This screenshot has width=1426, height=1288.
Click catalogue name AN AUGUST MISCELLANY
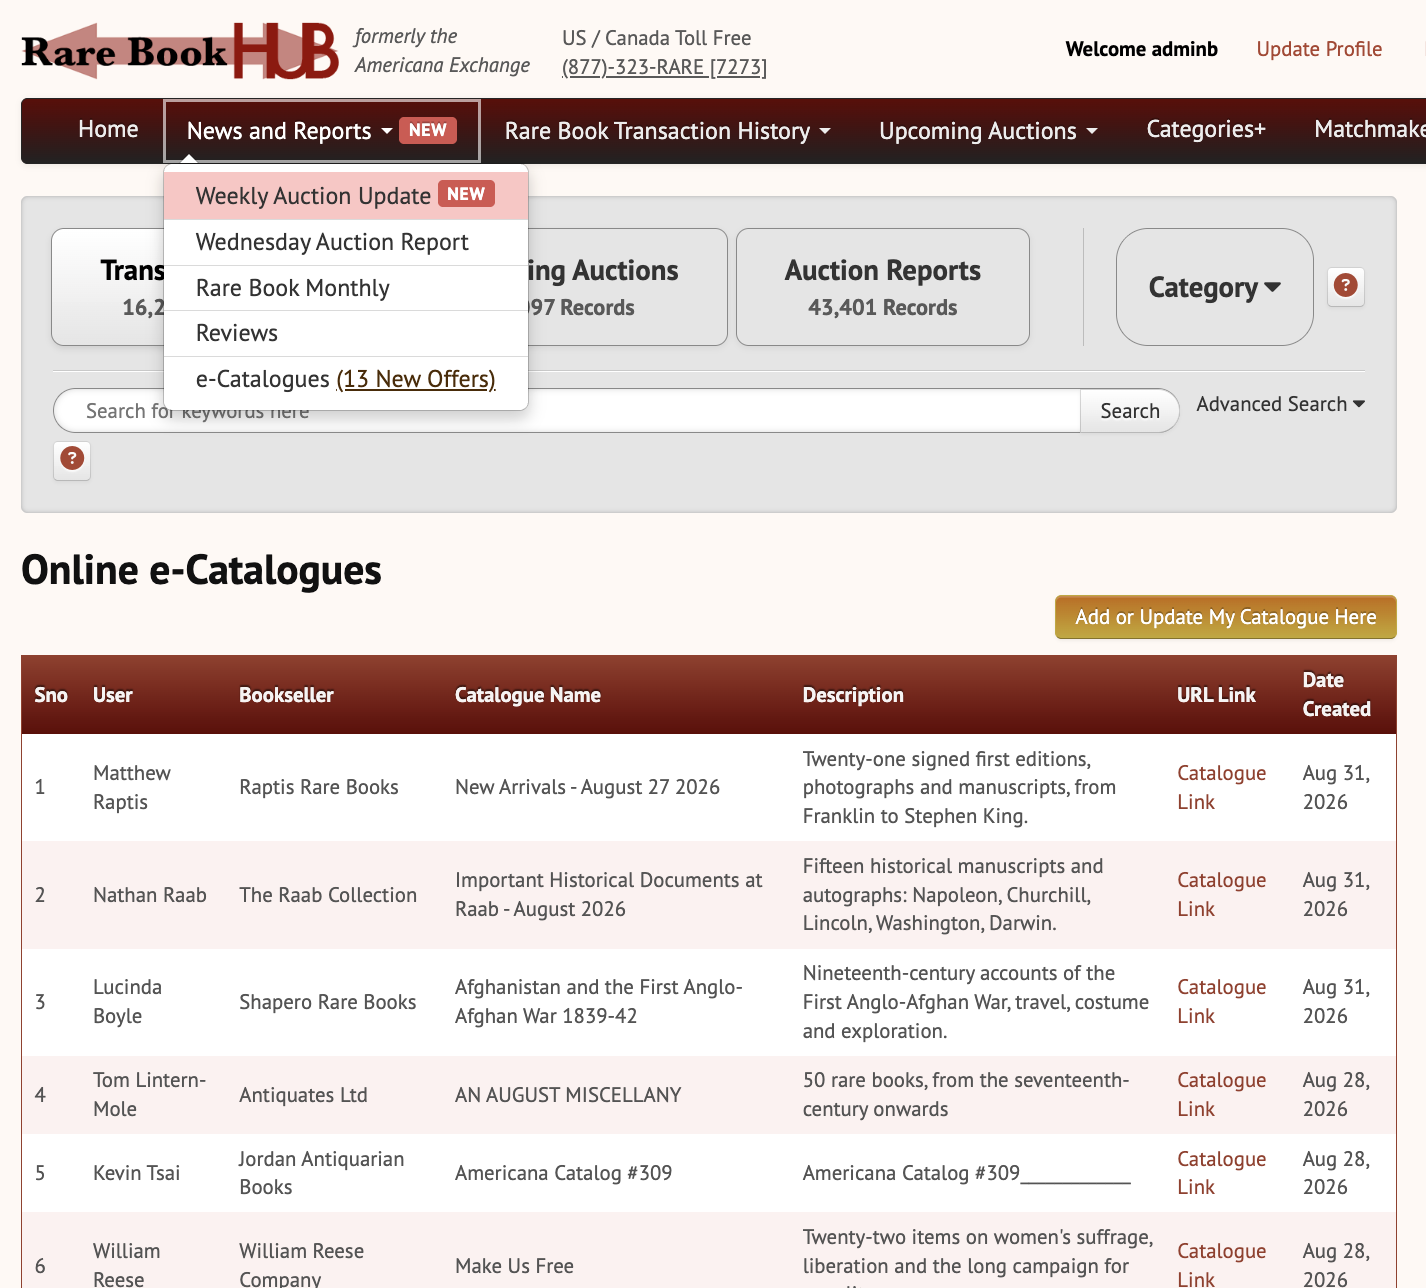pos(568,1095)
